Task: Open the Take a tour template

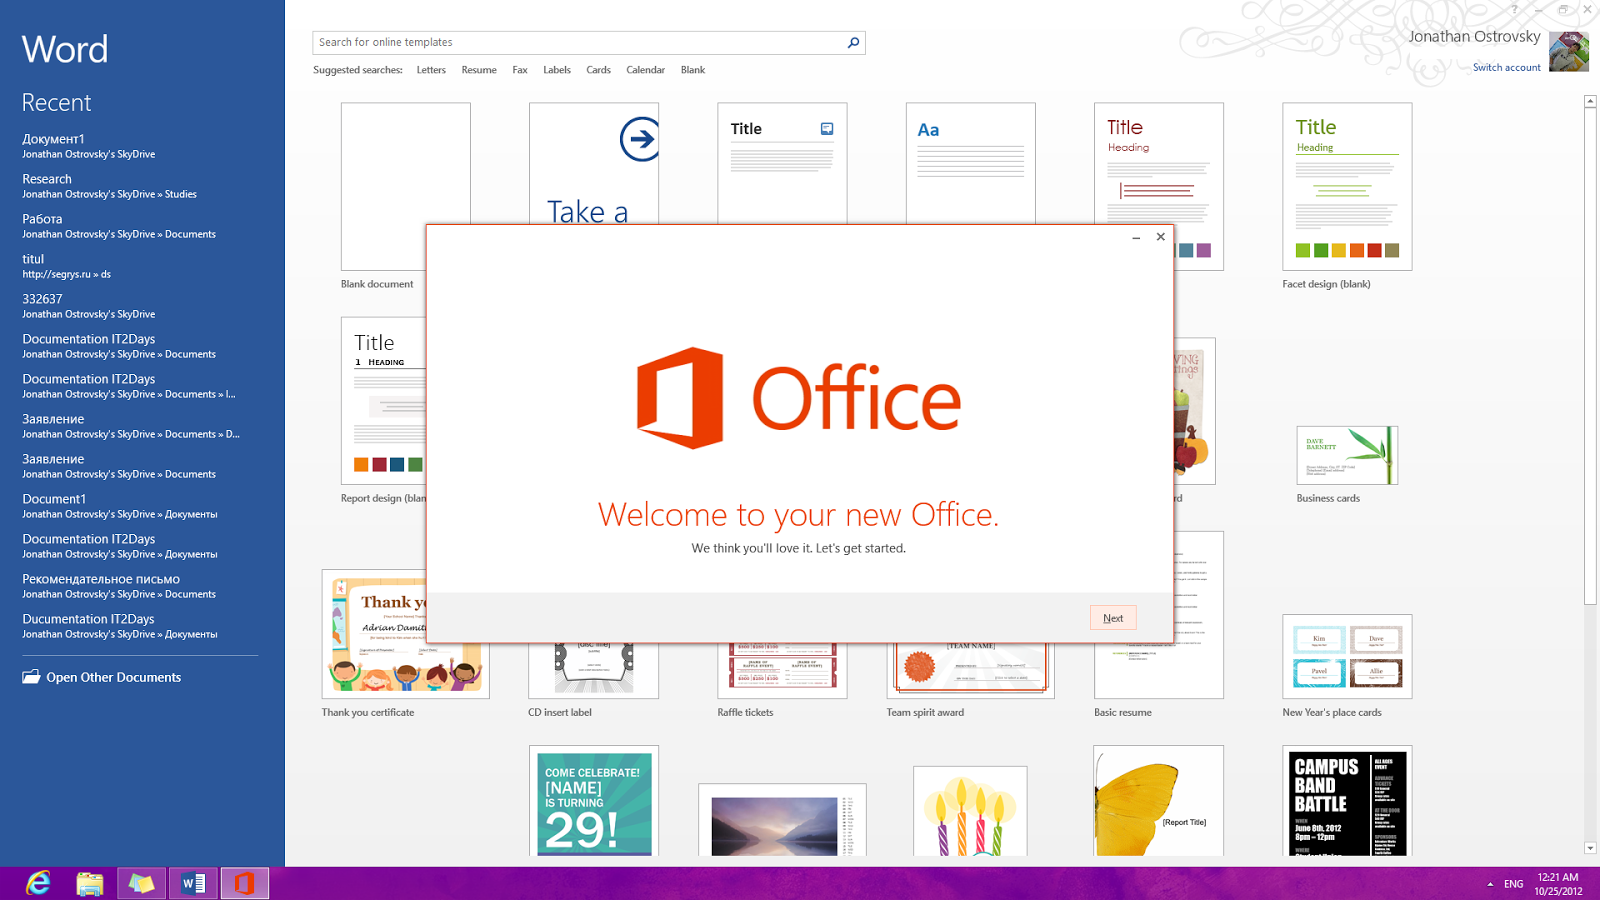Action: pos(594,163)
